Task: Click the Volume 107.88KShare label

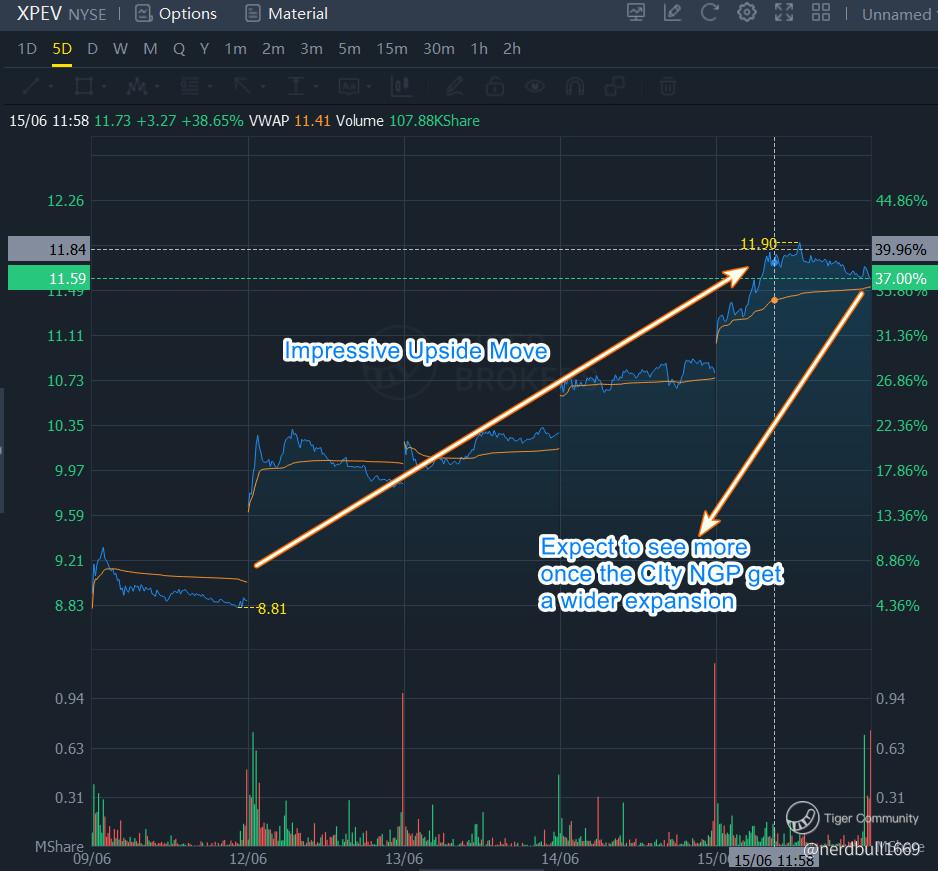Action: [x=408, y=121]
